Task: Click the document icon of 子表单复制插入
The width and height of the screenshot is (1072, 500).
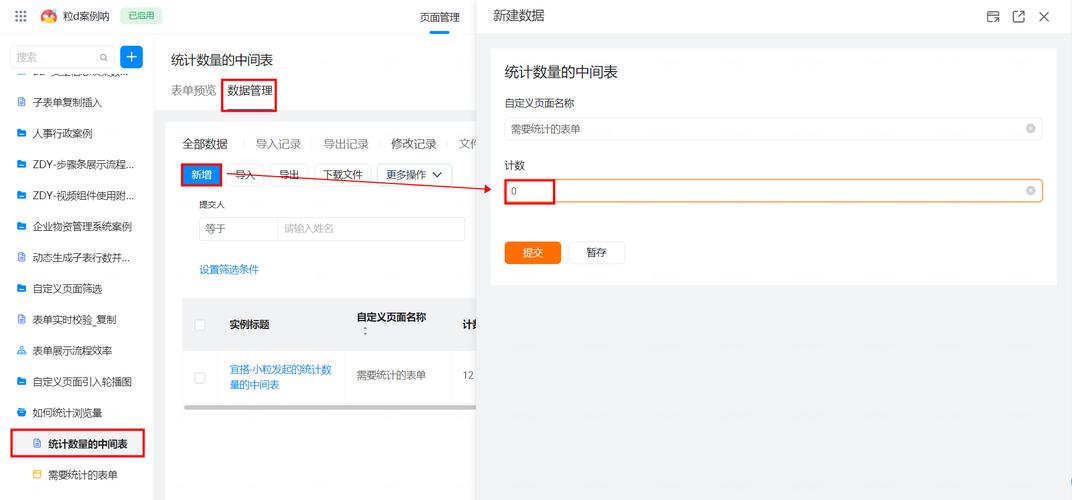Action: click(x=21, y=102)
